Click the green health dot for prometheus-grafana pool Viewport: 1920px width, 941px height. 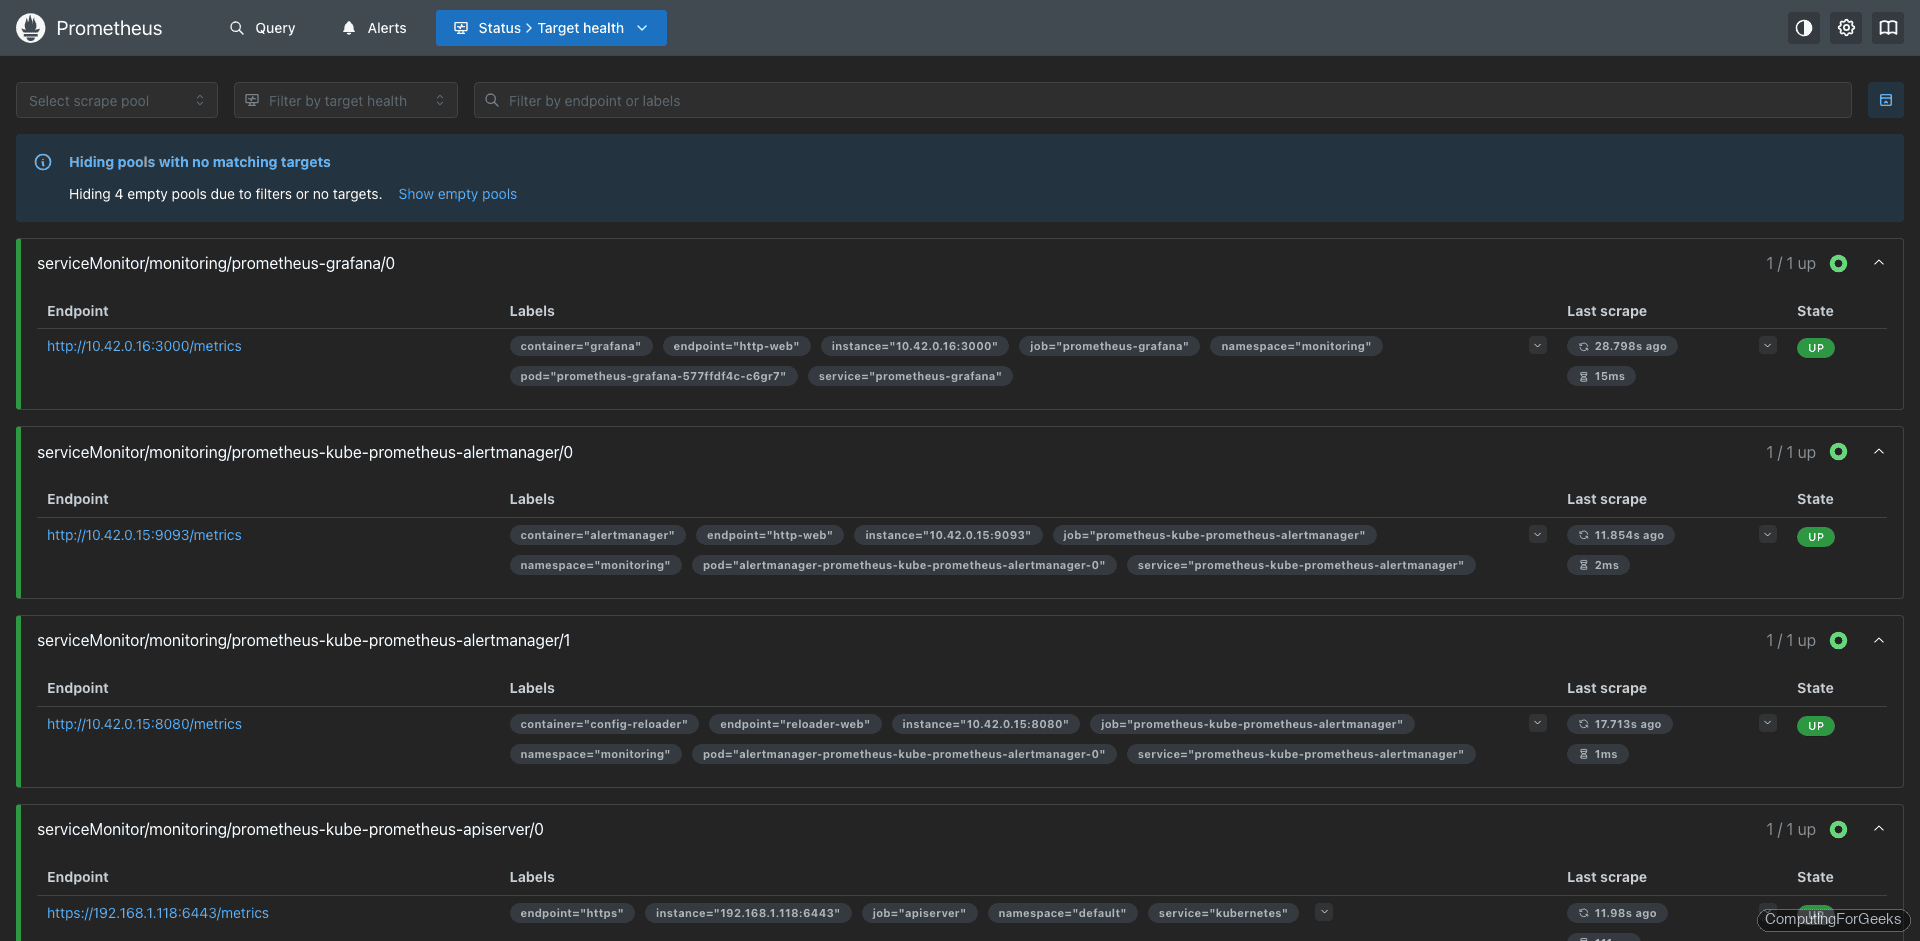pos(1839,263)
